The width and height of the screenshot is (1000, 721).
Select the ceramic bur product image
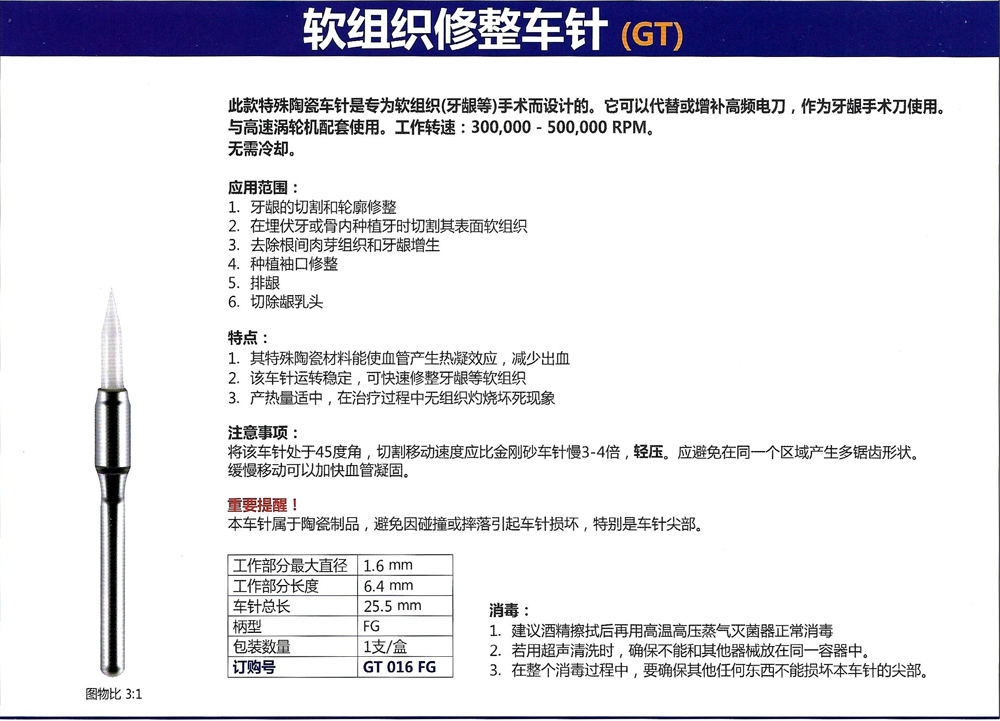[112, 482]
